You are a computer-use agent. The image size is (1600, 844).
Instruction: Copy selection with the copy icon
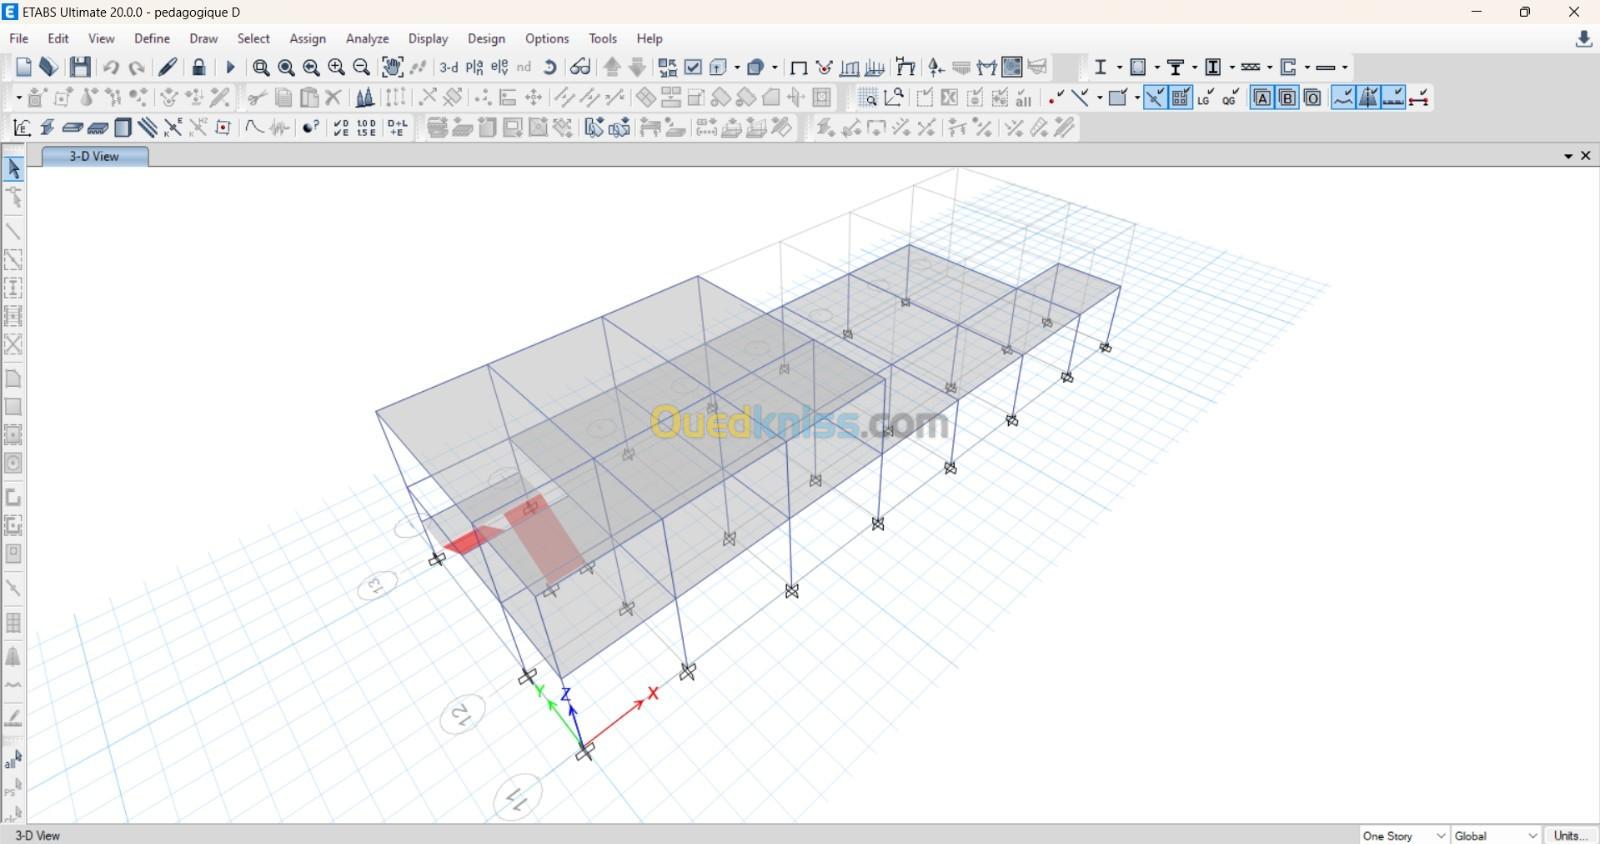(x=284, y=97)
